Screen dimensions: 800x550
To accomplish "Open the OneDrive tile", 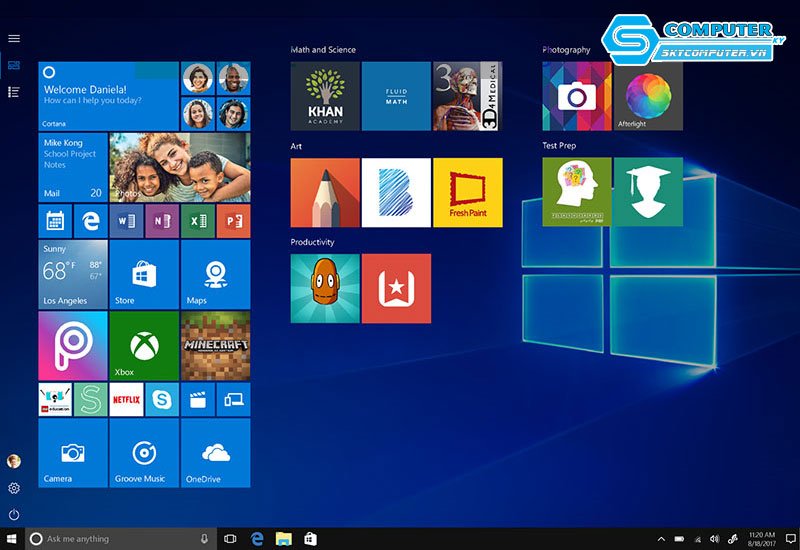I will 216,453.
